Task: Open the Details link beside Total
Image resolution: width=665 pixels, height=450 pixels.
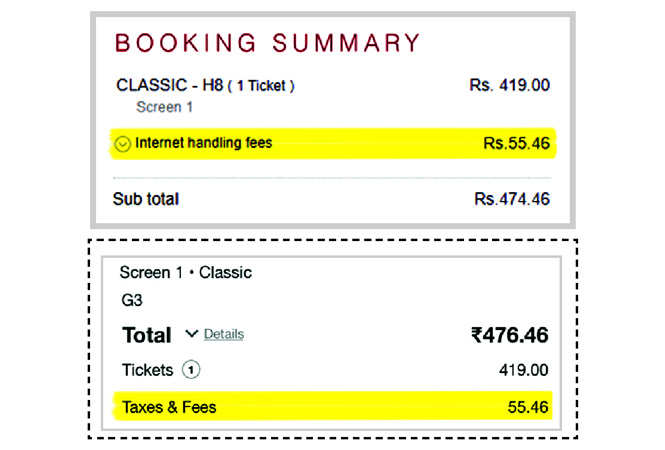Action: (x=224, y=334)
